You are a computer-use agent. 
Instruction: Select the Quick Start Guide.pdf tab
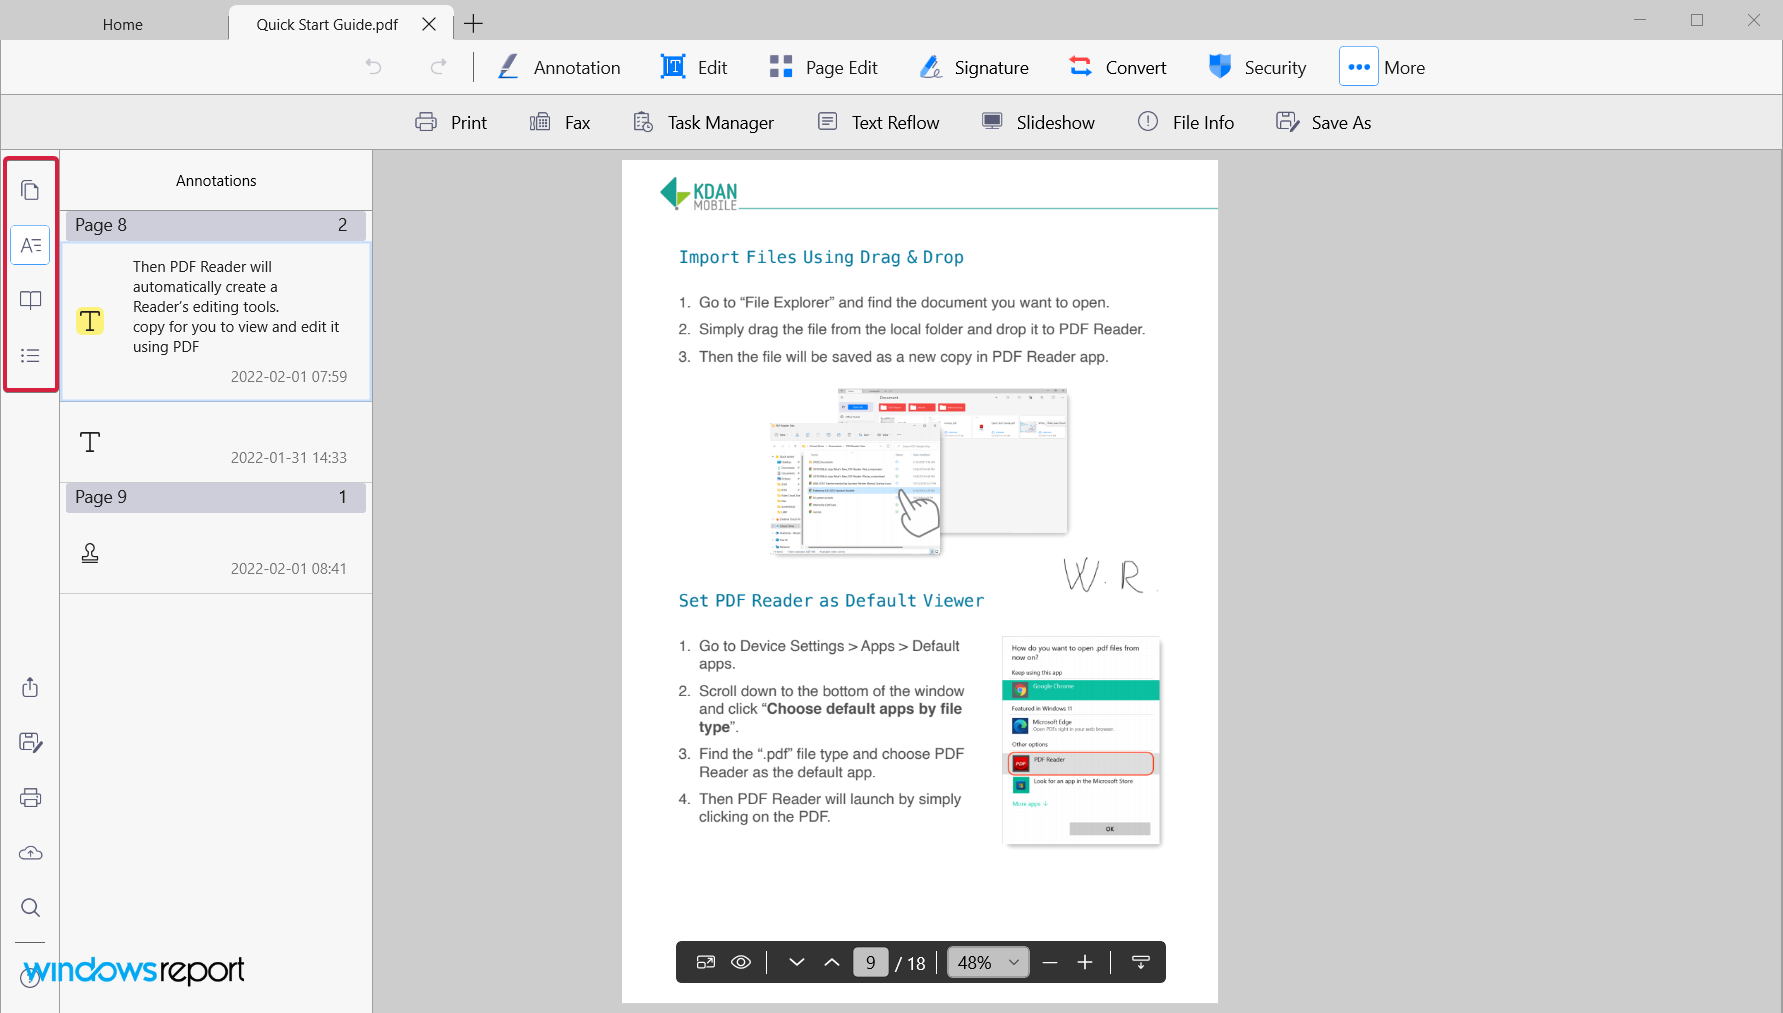tap(327, 24)
